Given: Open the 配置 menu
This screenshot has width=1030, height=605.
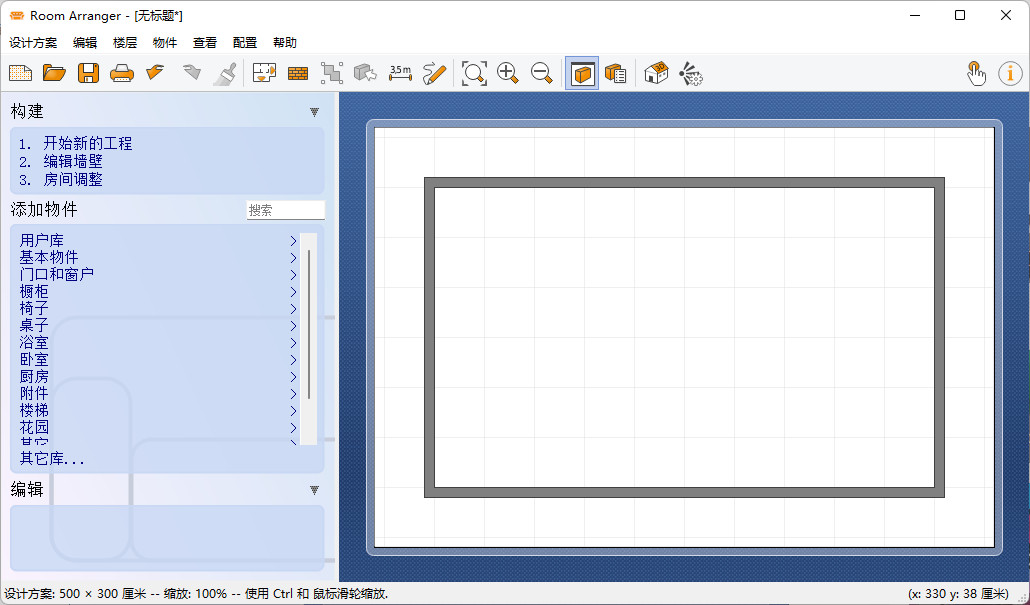Looking at the screenshot, I should [x=245, y=43].
